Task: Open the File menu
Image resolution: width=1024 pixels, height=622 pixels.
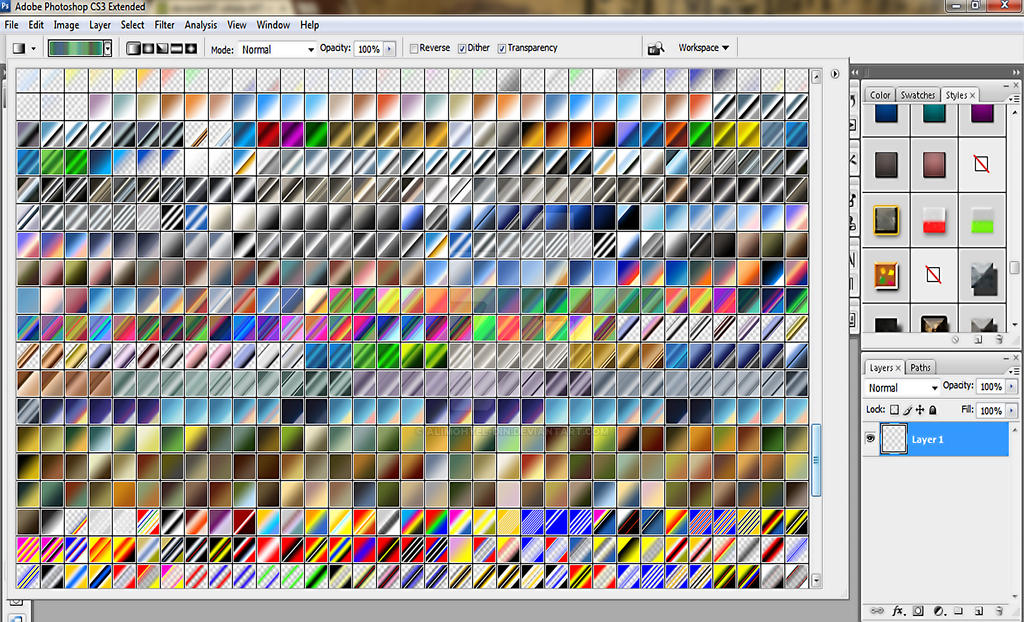Action: pos(12,25)
